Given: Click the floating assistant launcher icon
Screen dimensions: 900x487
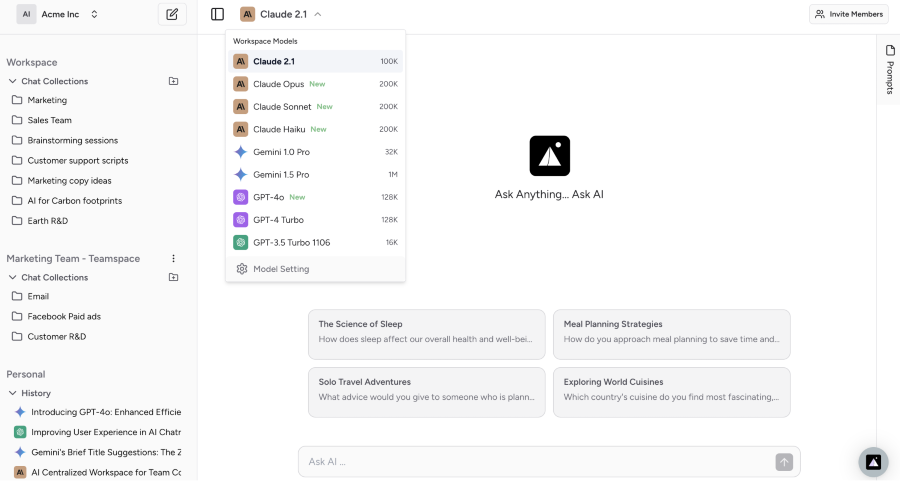Looking at the screenshot, I should pyautogui.click(x=874, y=462).
